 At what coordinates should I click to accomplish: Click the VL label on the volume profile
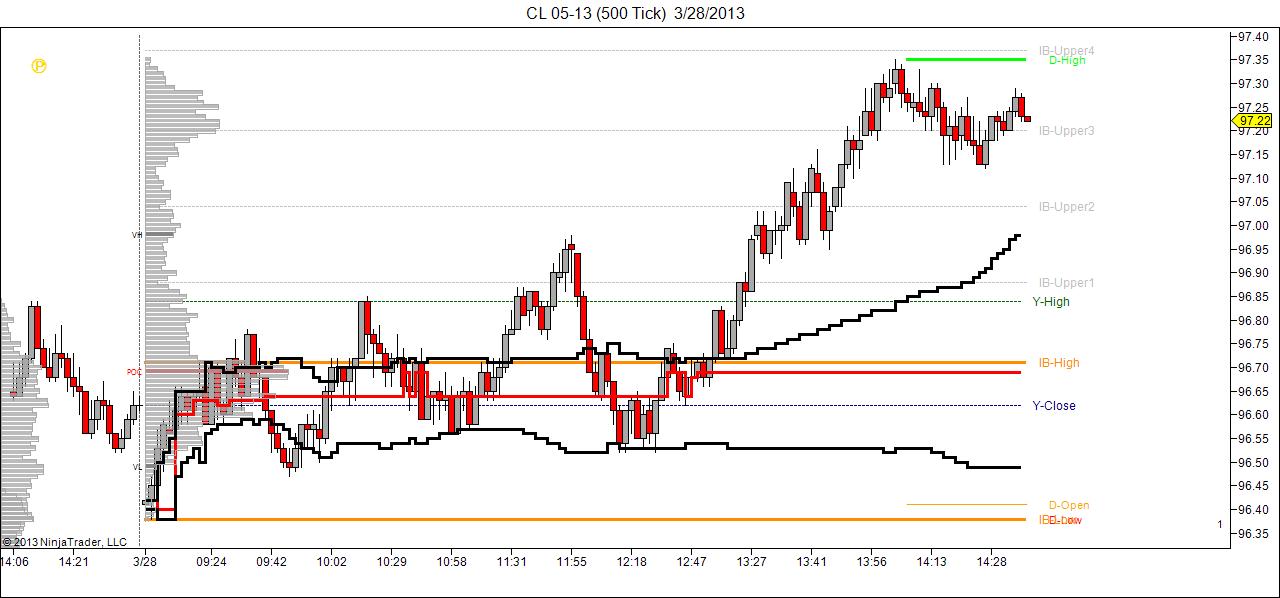(x=137, y=467)
